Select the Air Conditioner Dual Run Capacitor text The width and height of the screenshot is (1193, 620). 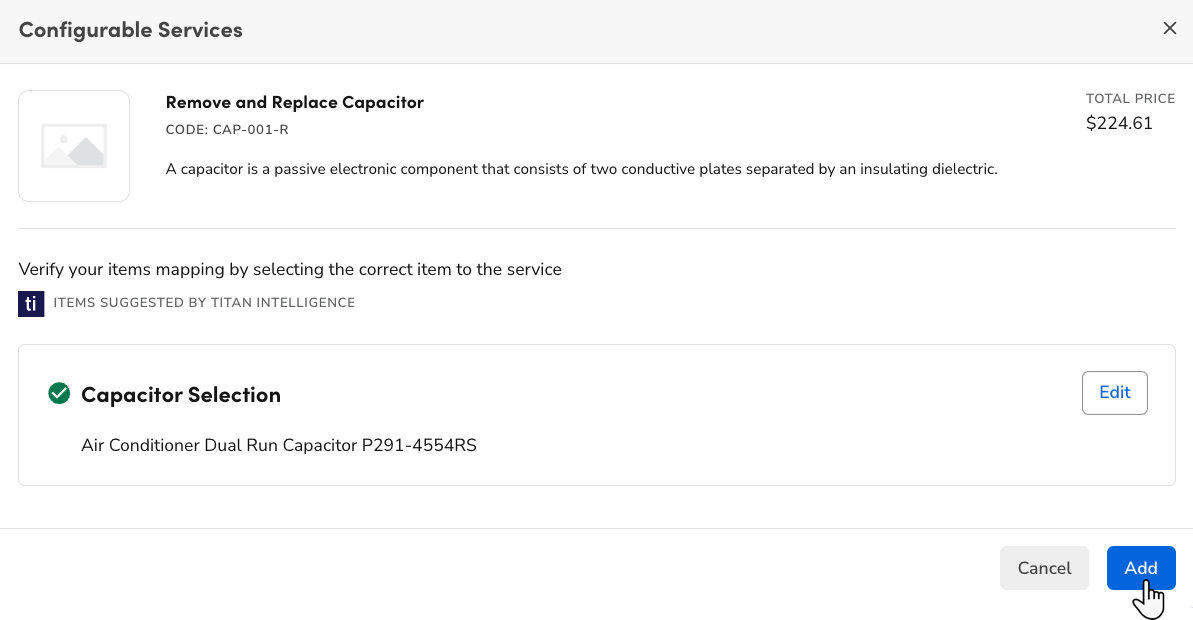(x=278, y=445)
